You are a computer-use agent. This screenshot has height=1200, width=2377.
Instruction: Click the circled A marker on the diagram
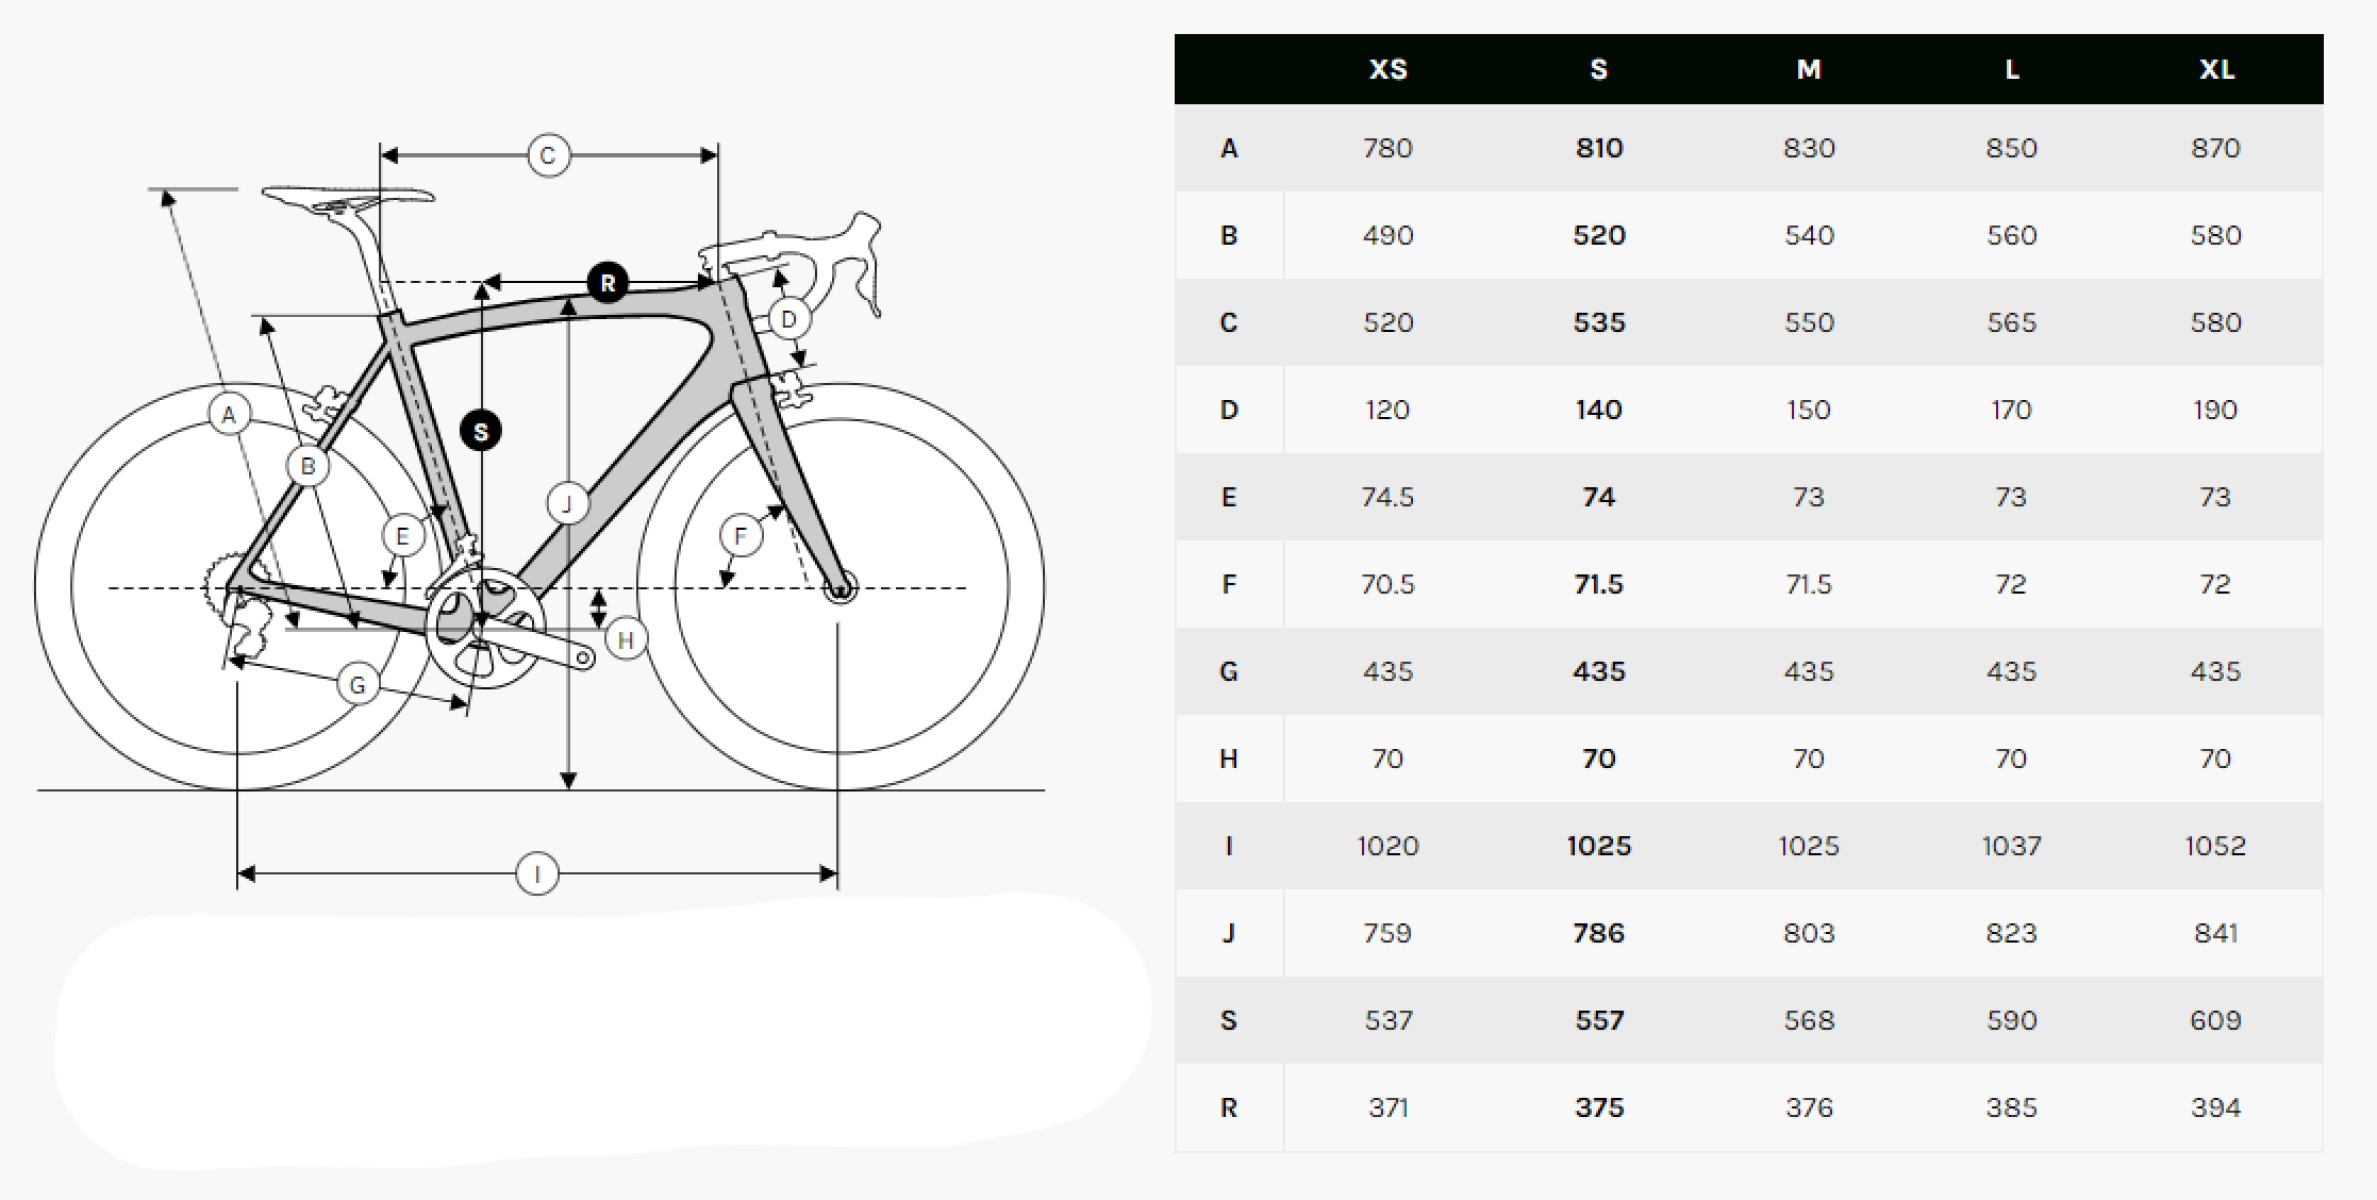(x=229, y=414)
